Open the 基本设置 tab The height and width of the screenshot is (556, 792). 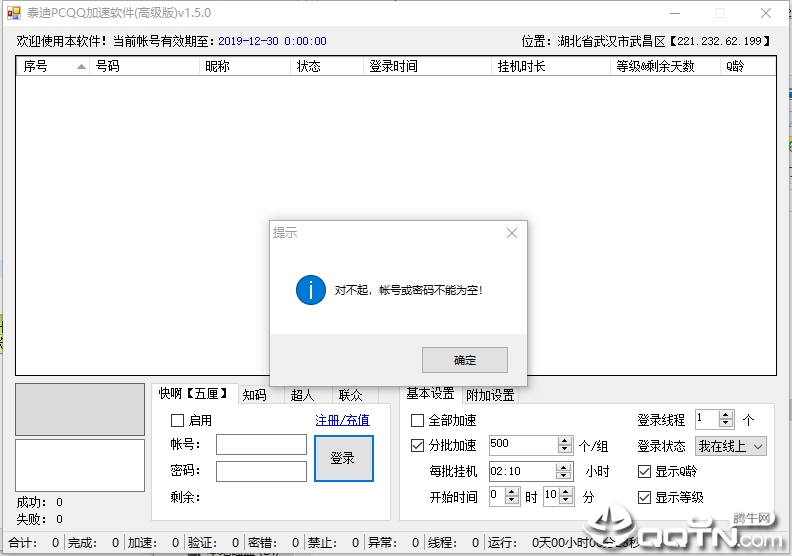click(x=430, y=393)
